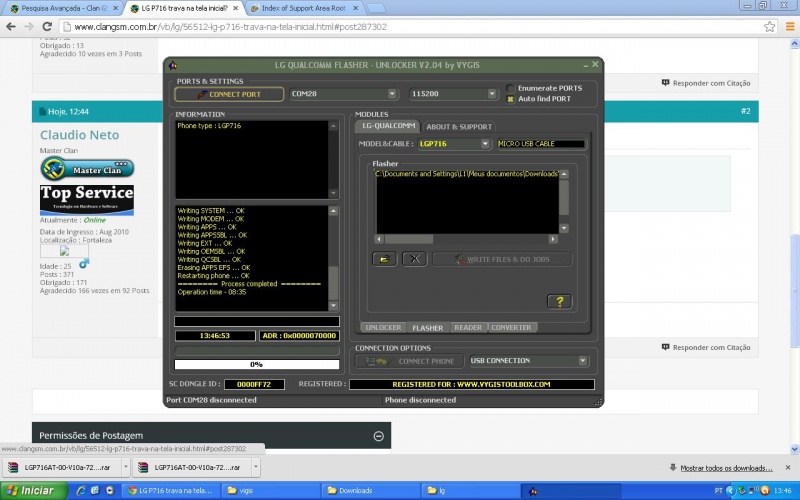Click the flasher app icon in title bar

click(x=173, y=65)
